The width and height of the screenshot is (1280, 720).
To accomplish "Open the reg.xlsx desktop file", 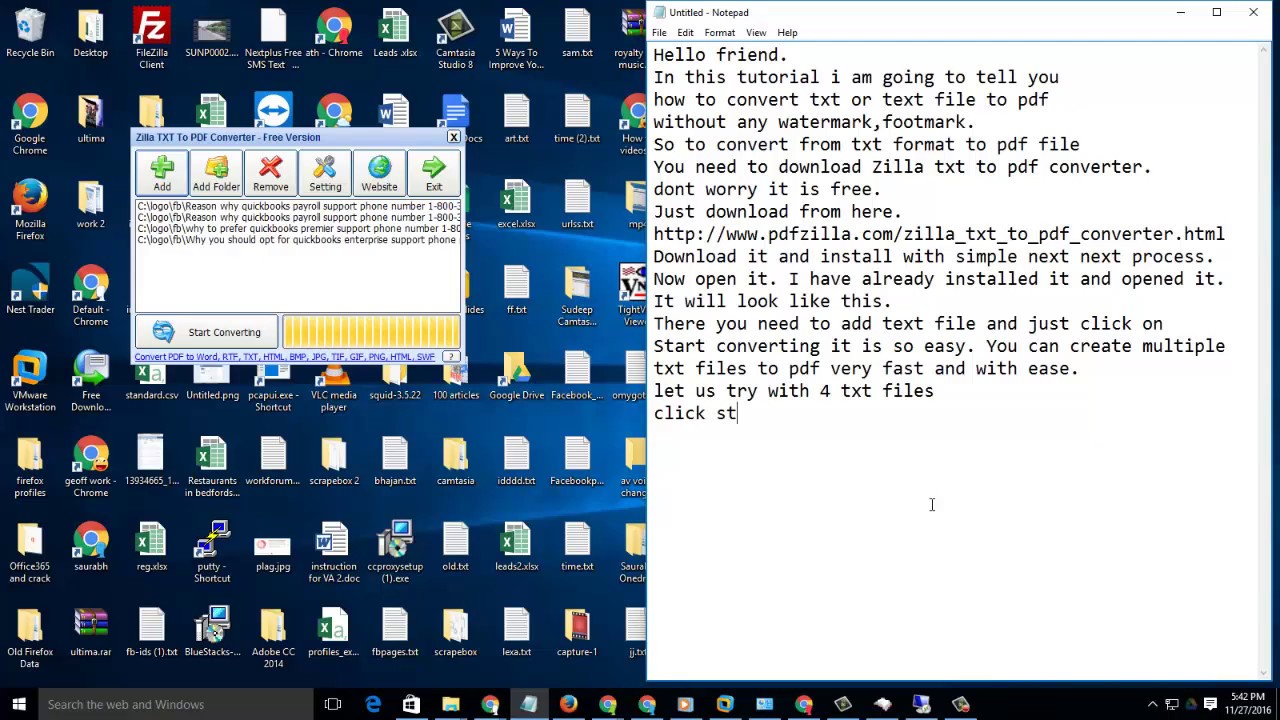I will (x=151, y=547).
